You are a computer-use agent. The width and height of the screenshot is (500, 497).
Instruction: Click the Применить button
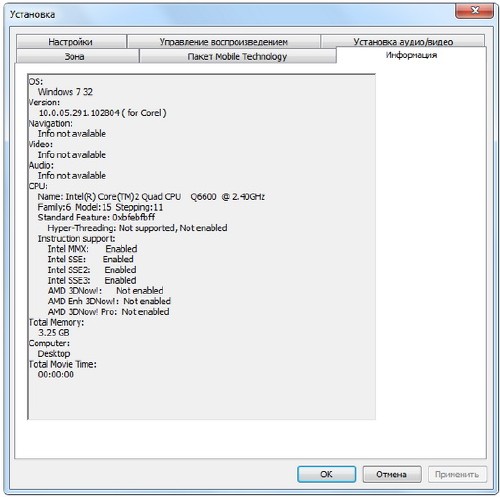(x=457, y=474)
